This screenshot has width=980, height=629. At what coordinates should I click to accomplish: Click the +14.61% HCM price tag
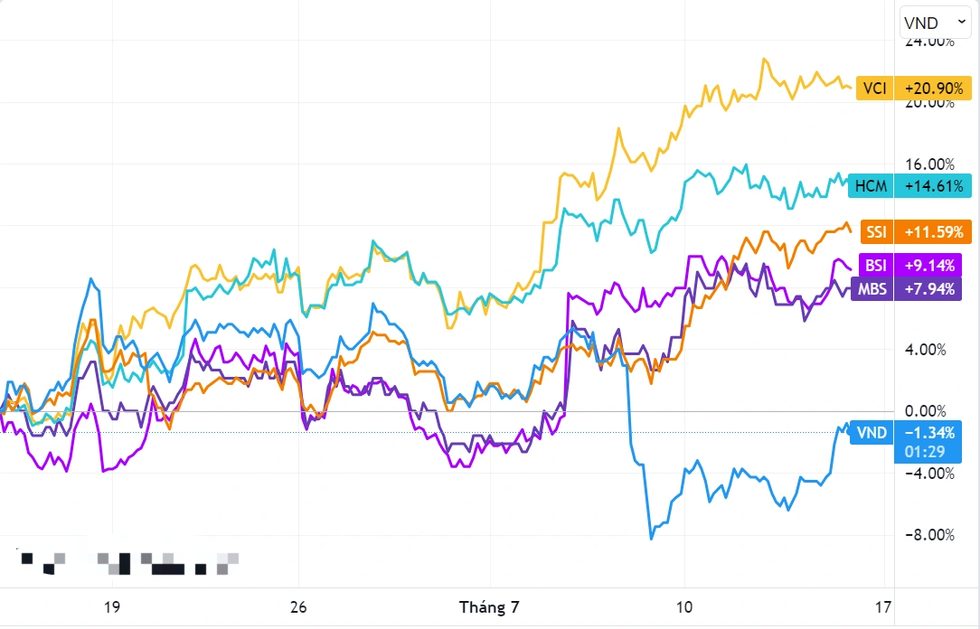[934, 185]
